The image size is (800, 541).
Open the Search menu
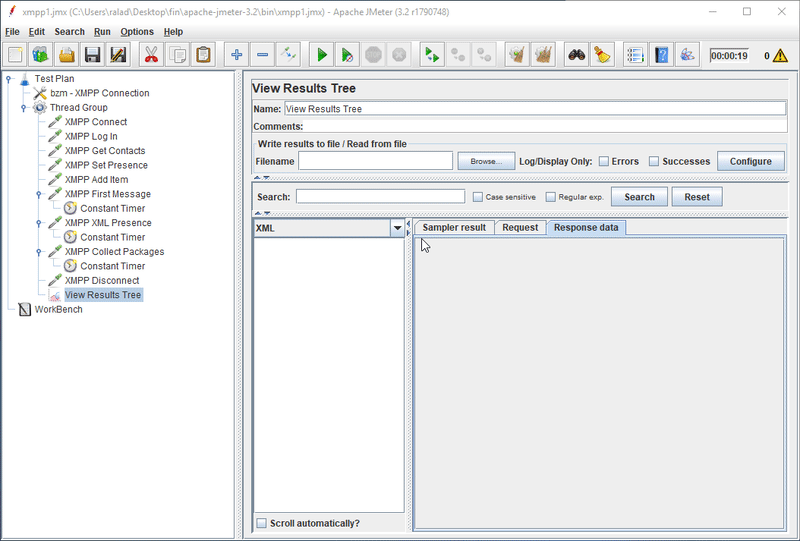point(69,32)
